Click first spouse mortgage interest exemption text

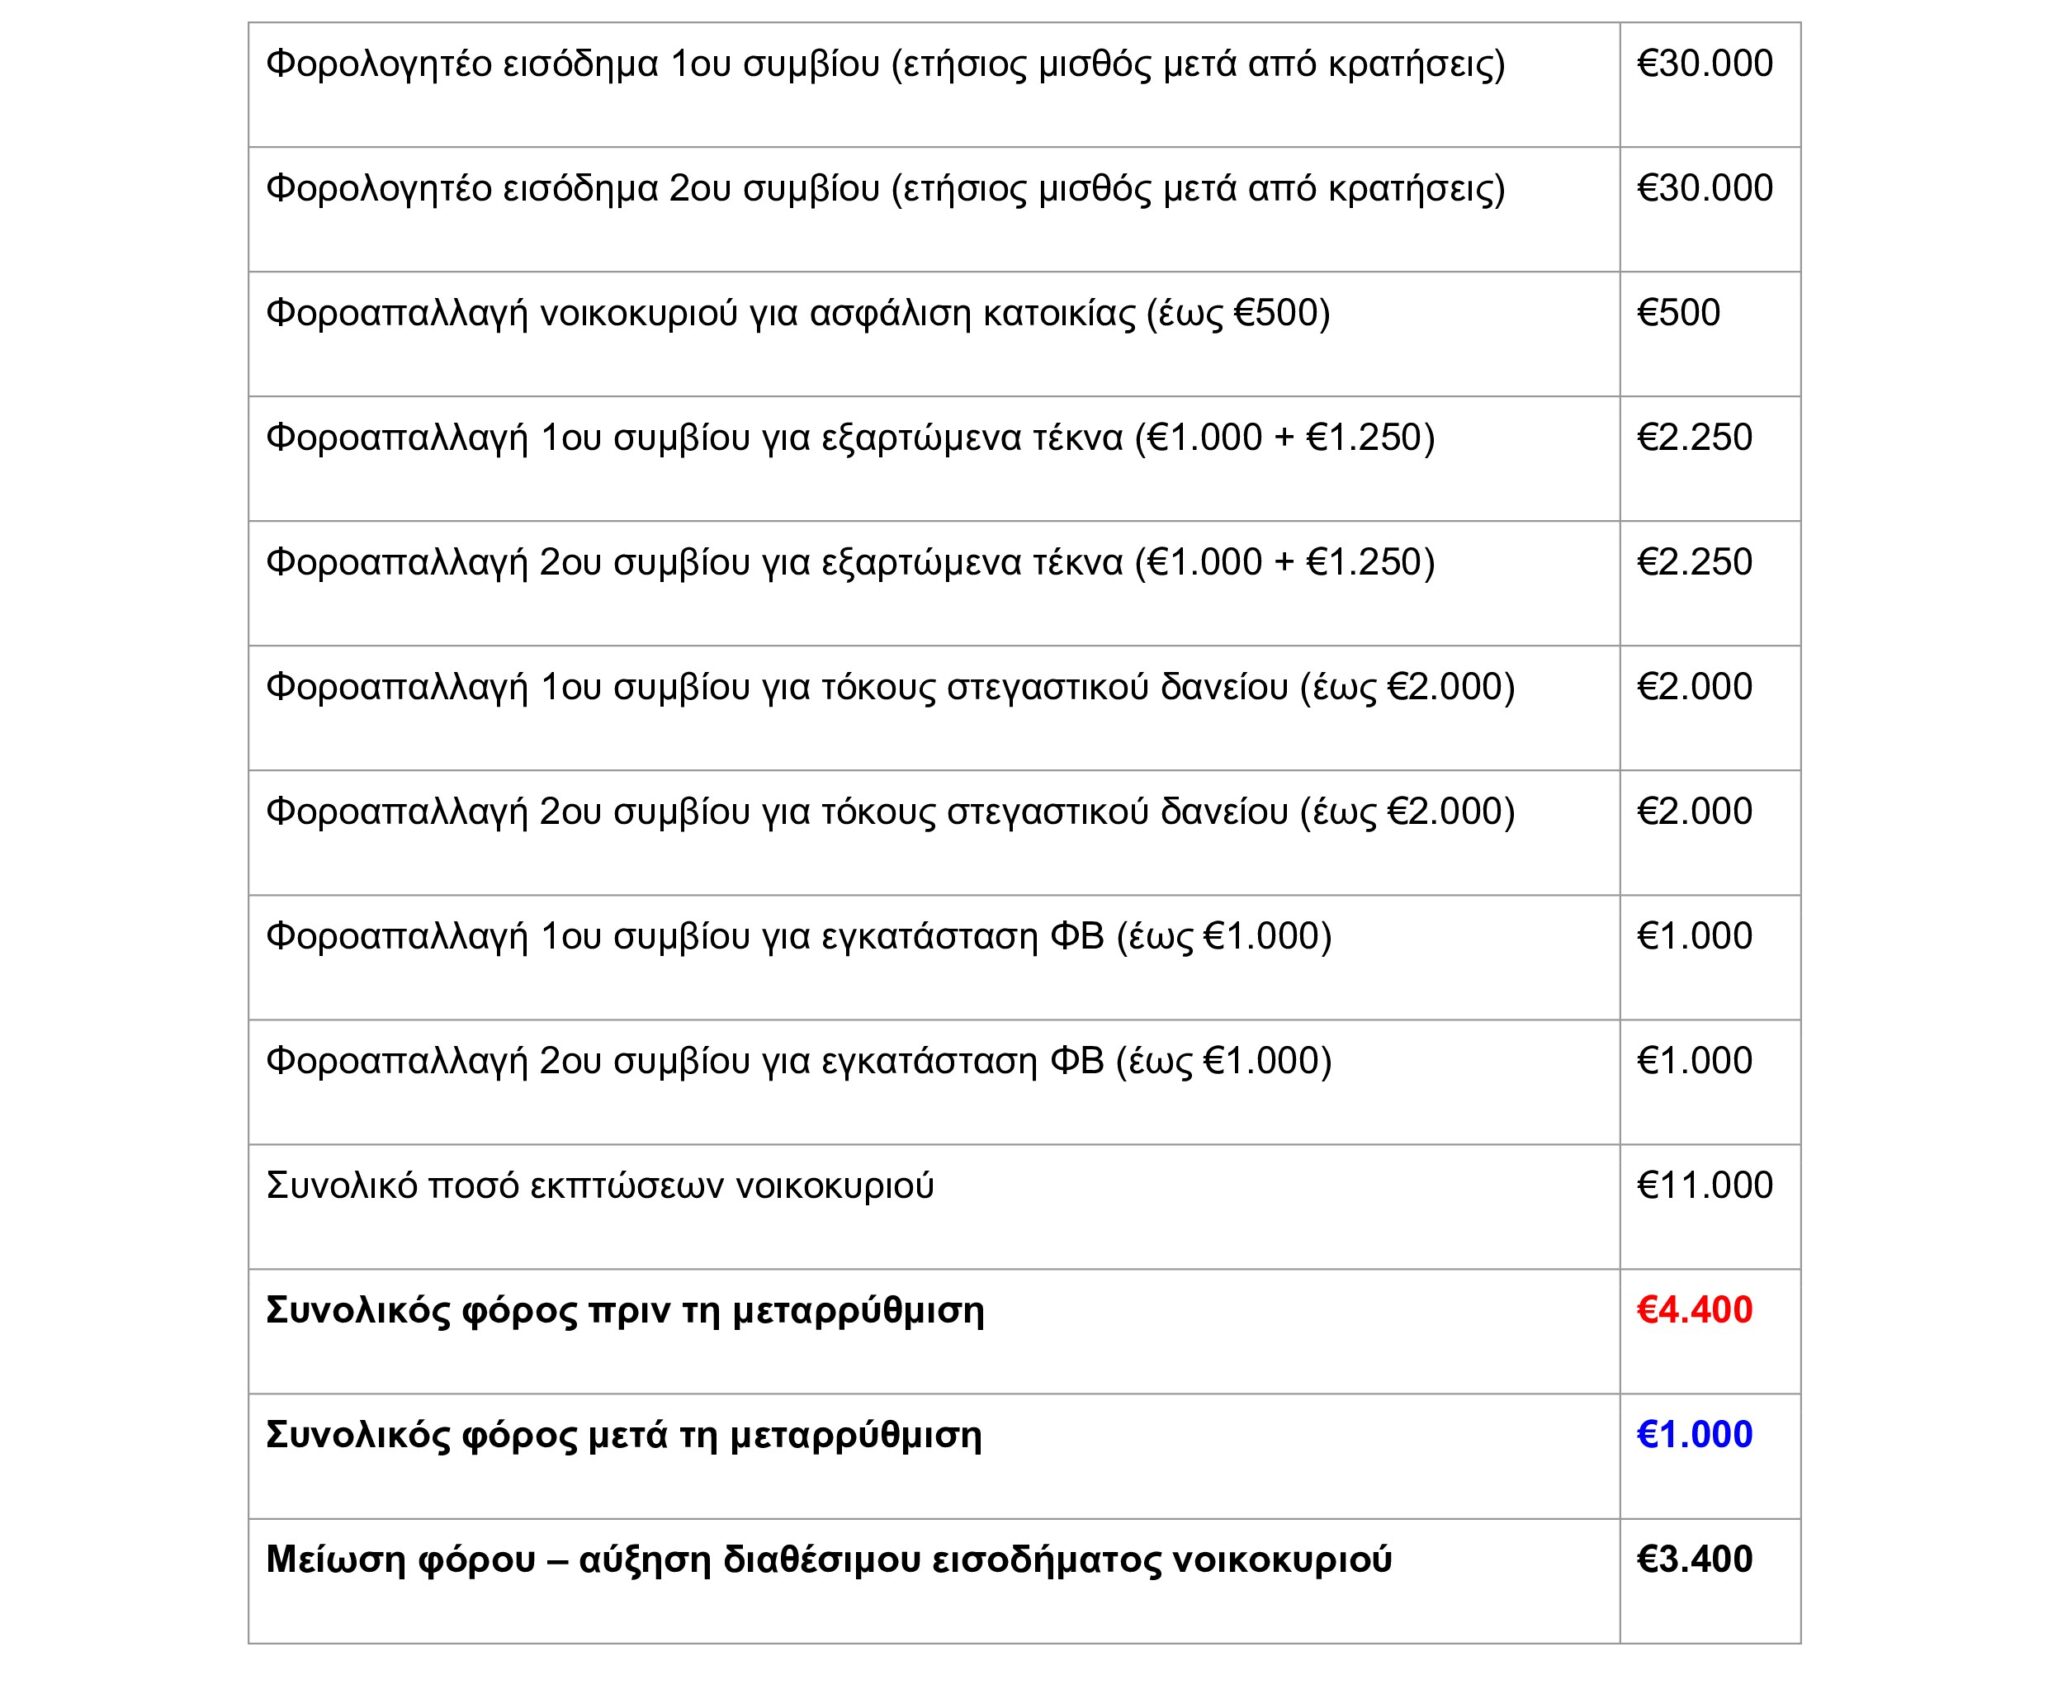pos(890,688)
